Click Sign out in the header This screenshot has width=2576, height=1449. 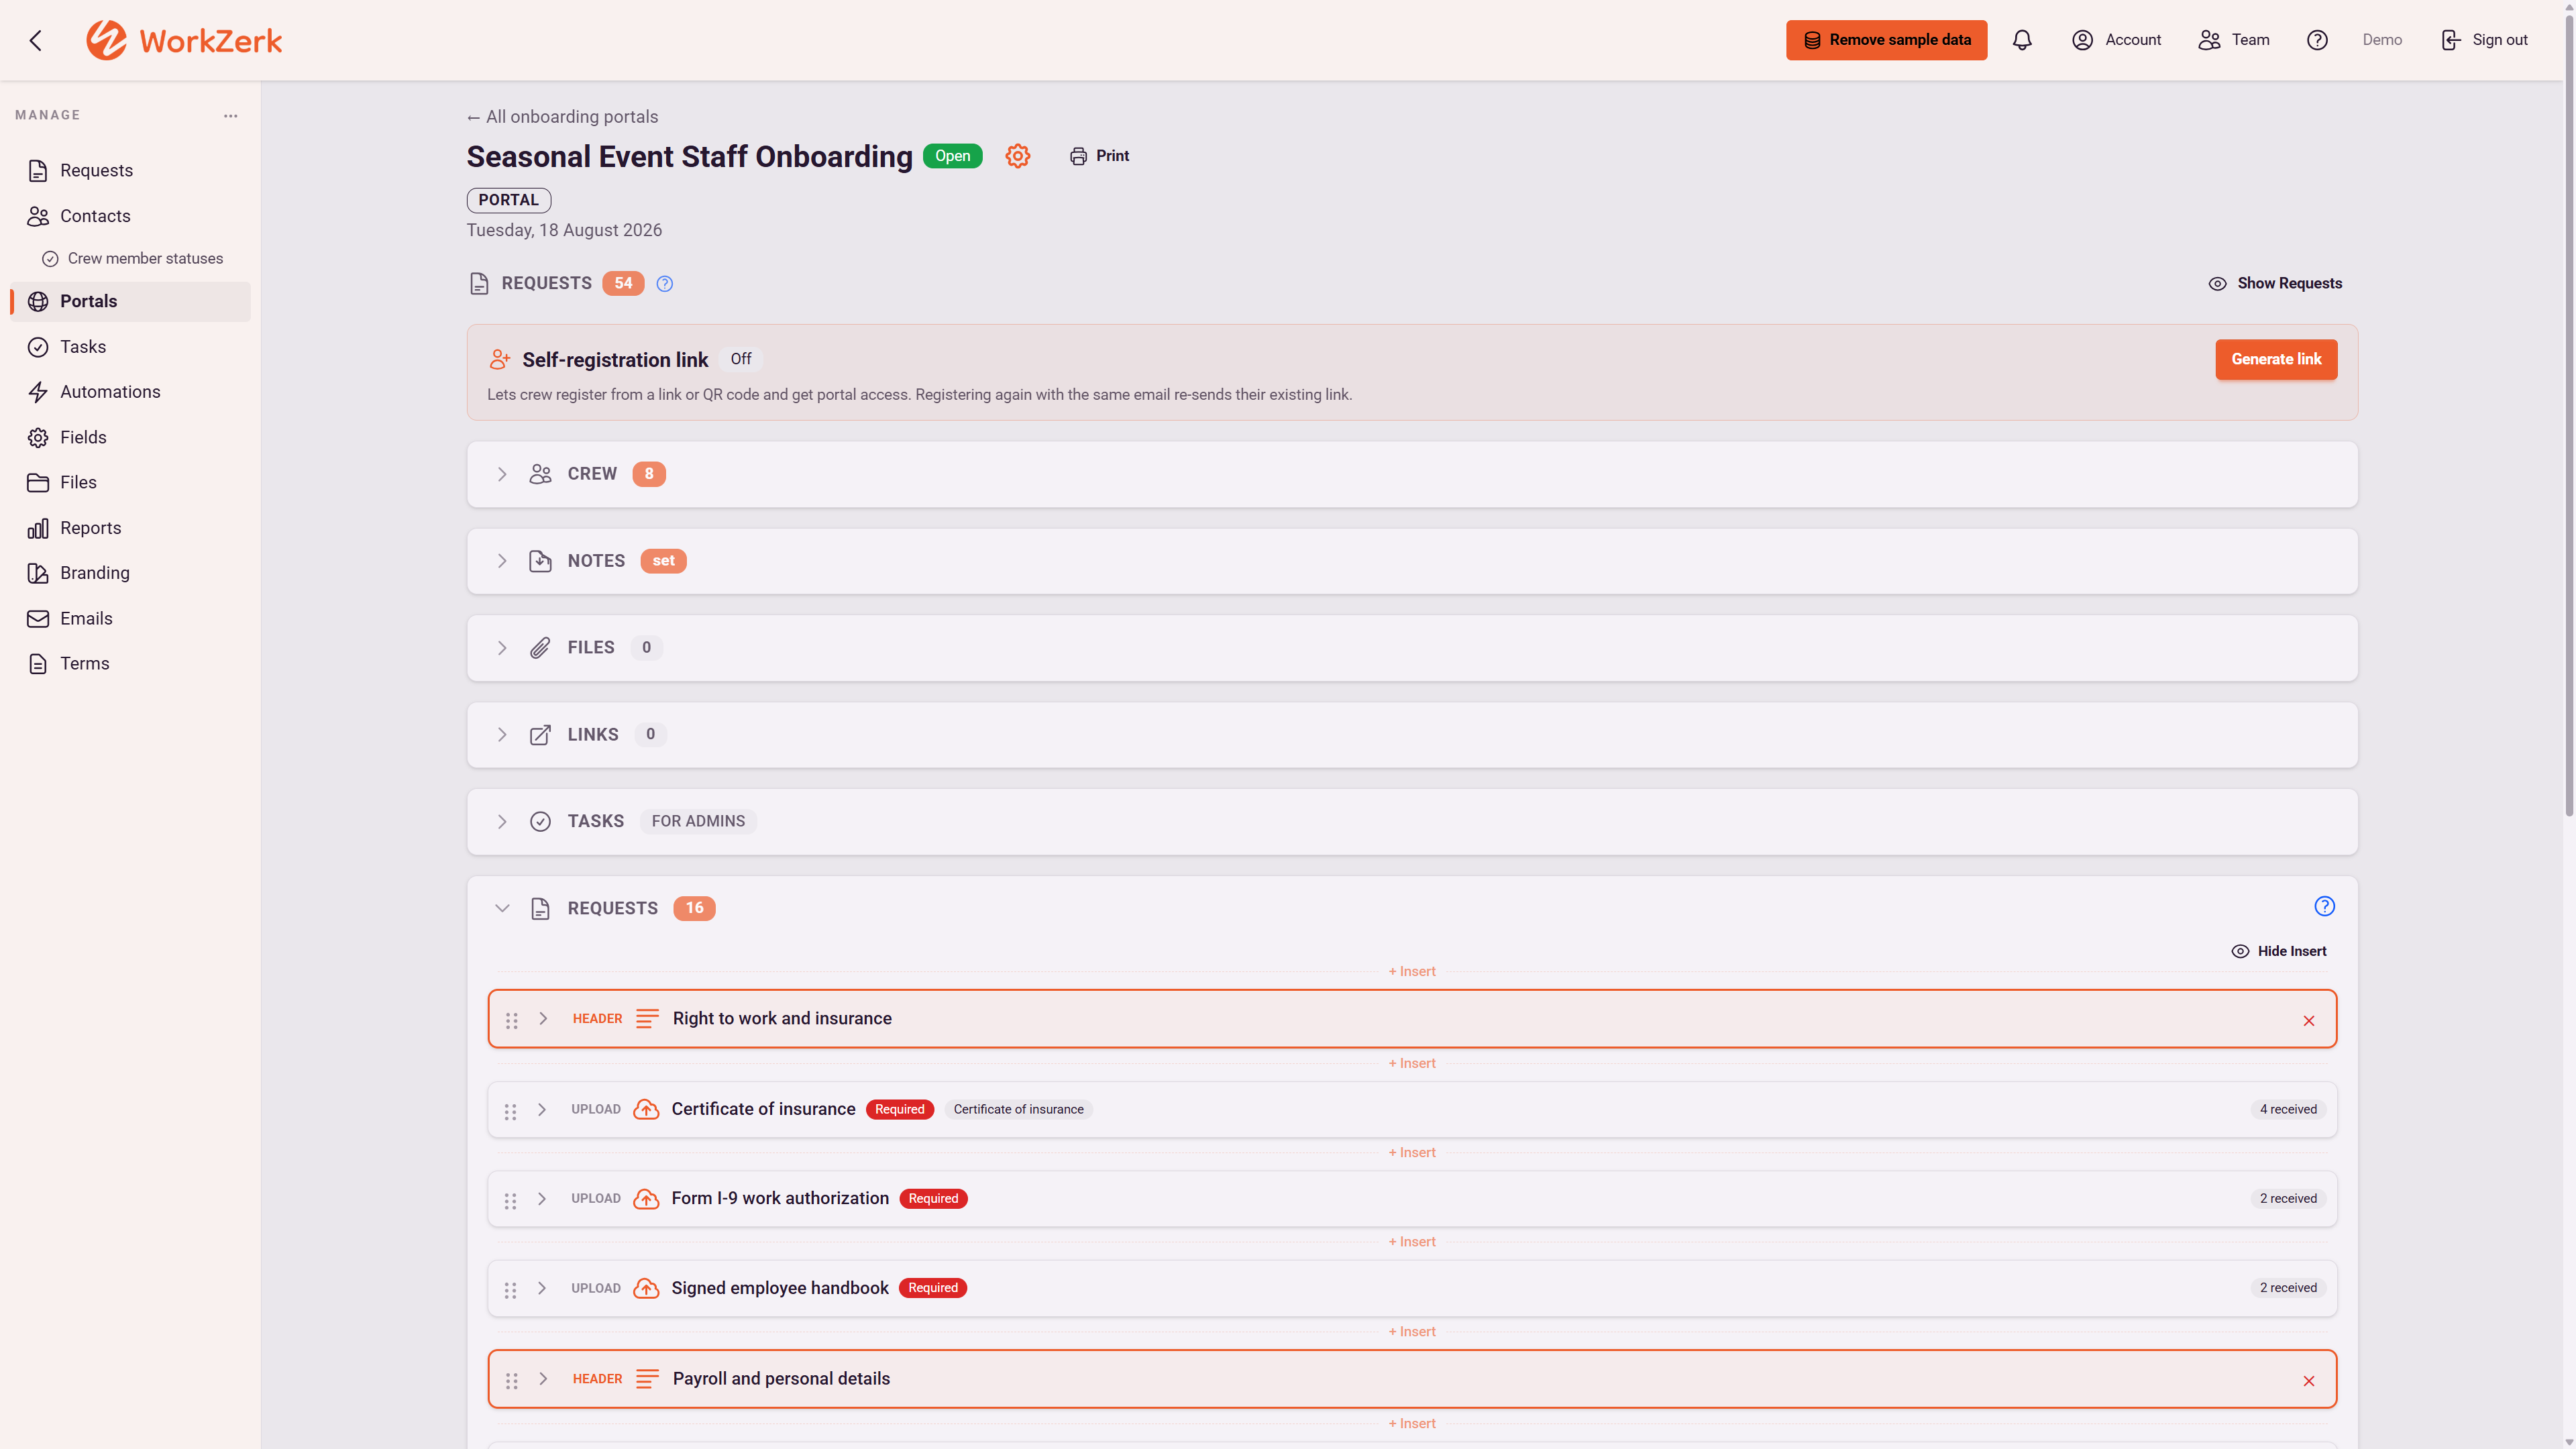click(2484, 40)
